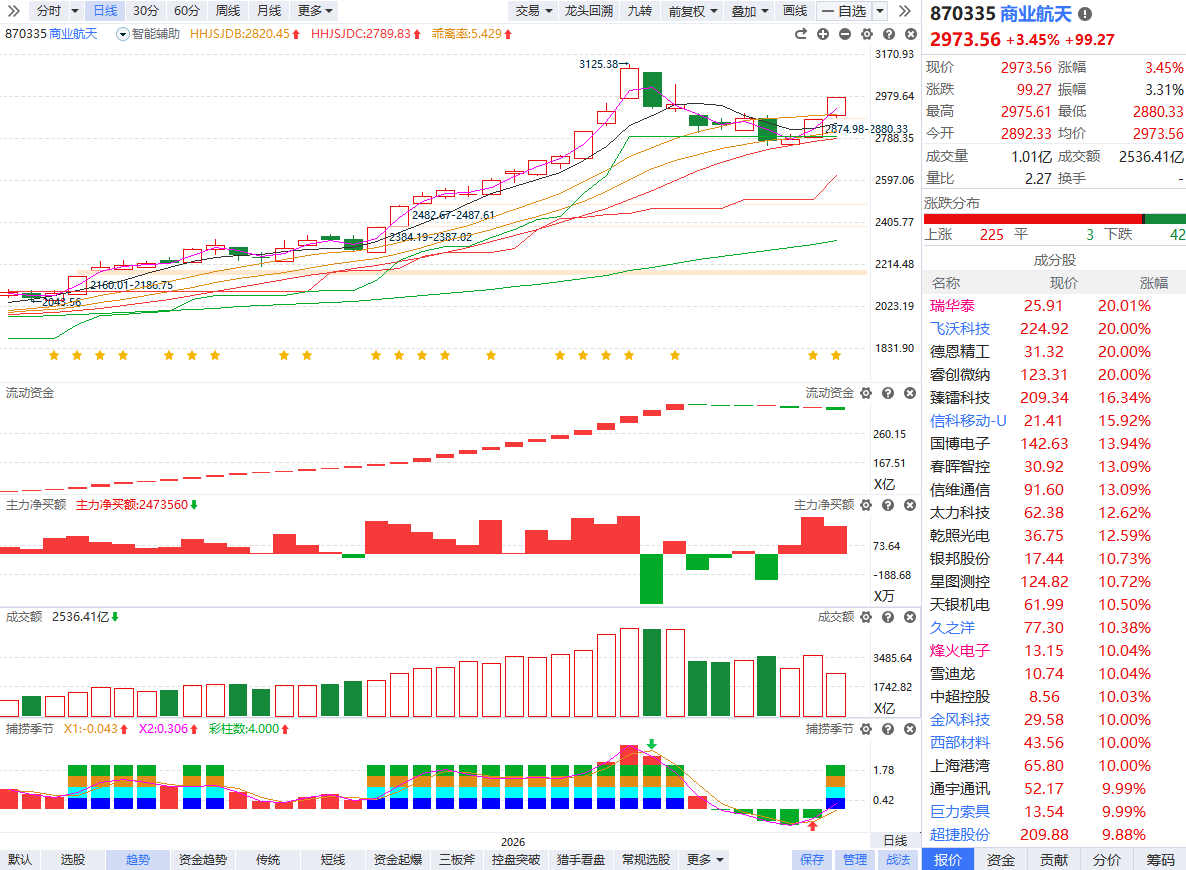
Task: Switch the chart to 30分 period
Action: click(145, 11)
